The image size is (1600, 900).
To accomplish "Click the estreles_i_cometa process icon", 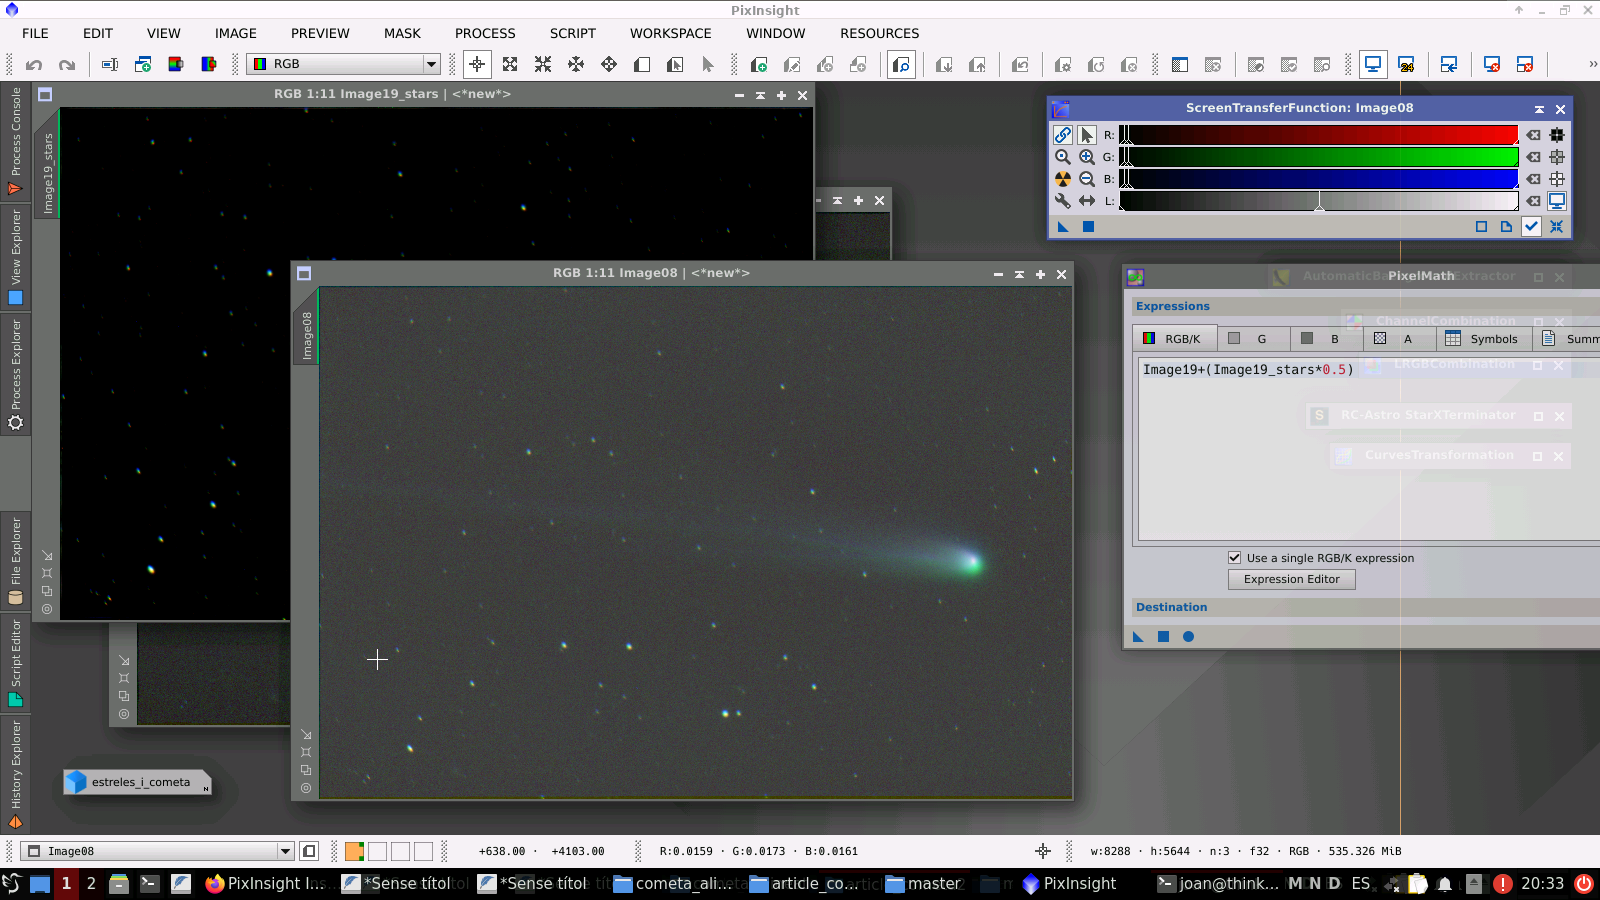I will 138,782.
